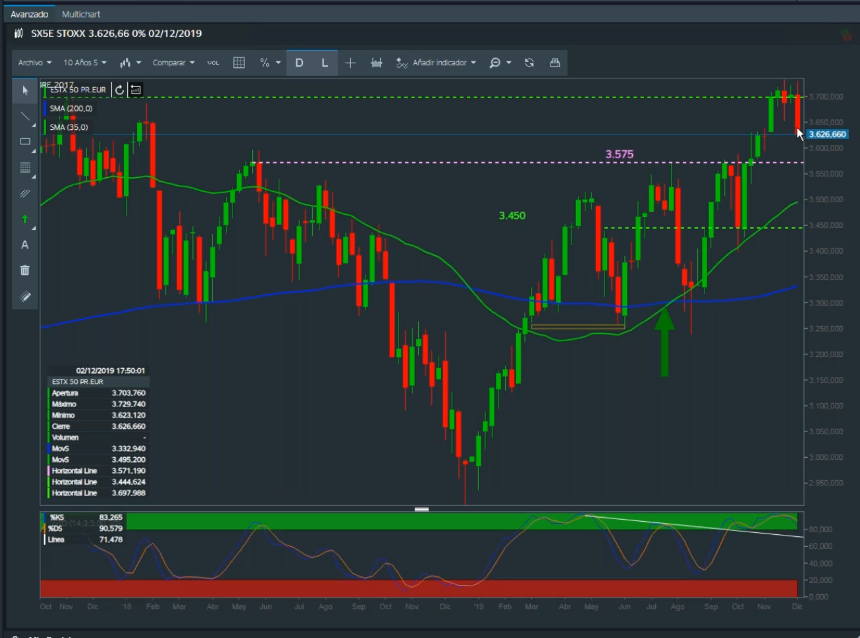Click the indicator icon beside Añadir indicador
The height and width of the screenshot is (638, 860).
tap(401, 63)
